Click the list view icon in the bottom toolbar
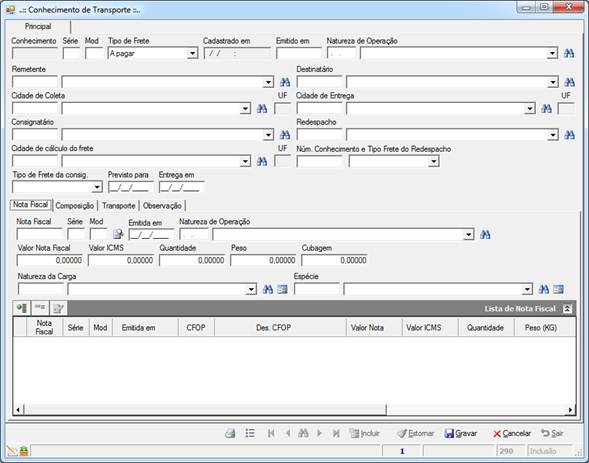Image resolution: width=589 pixels, height=463 pixels. click(250, 433)
